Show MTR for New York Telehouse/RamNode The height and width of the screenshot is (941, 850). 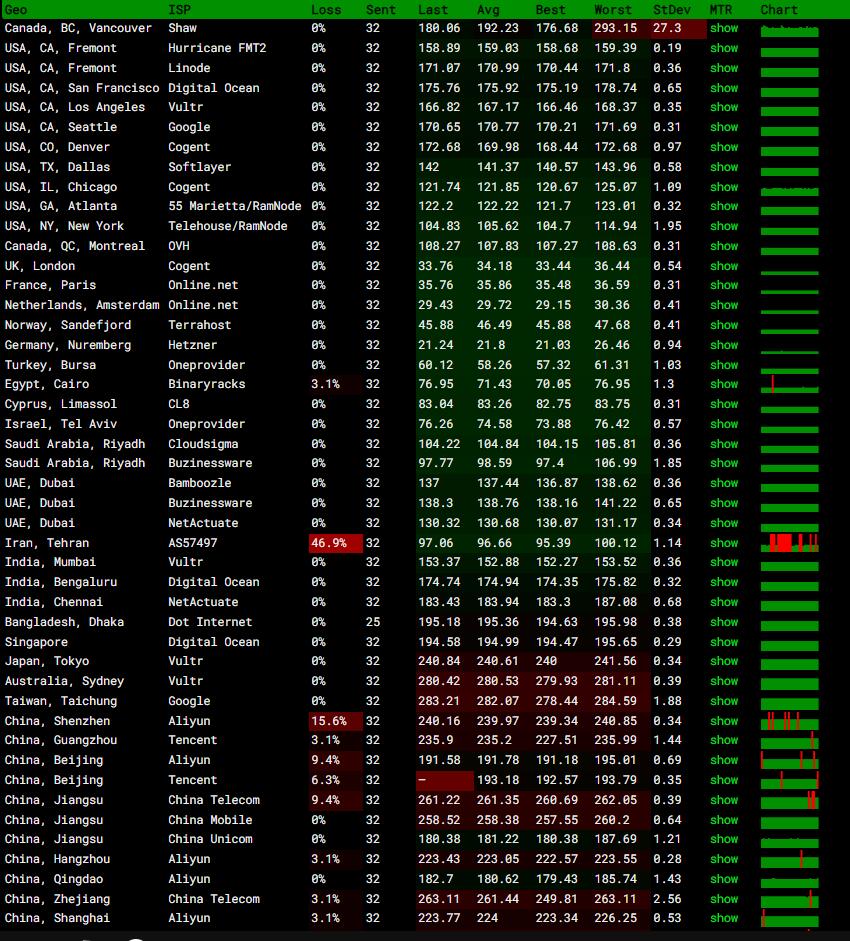724,226
